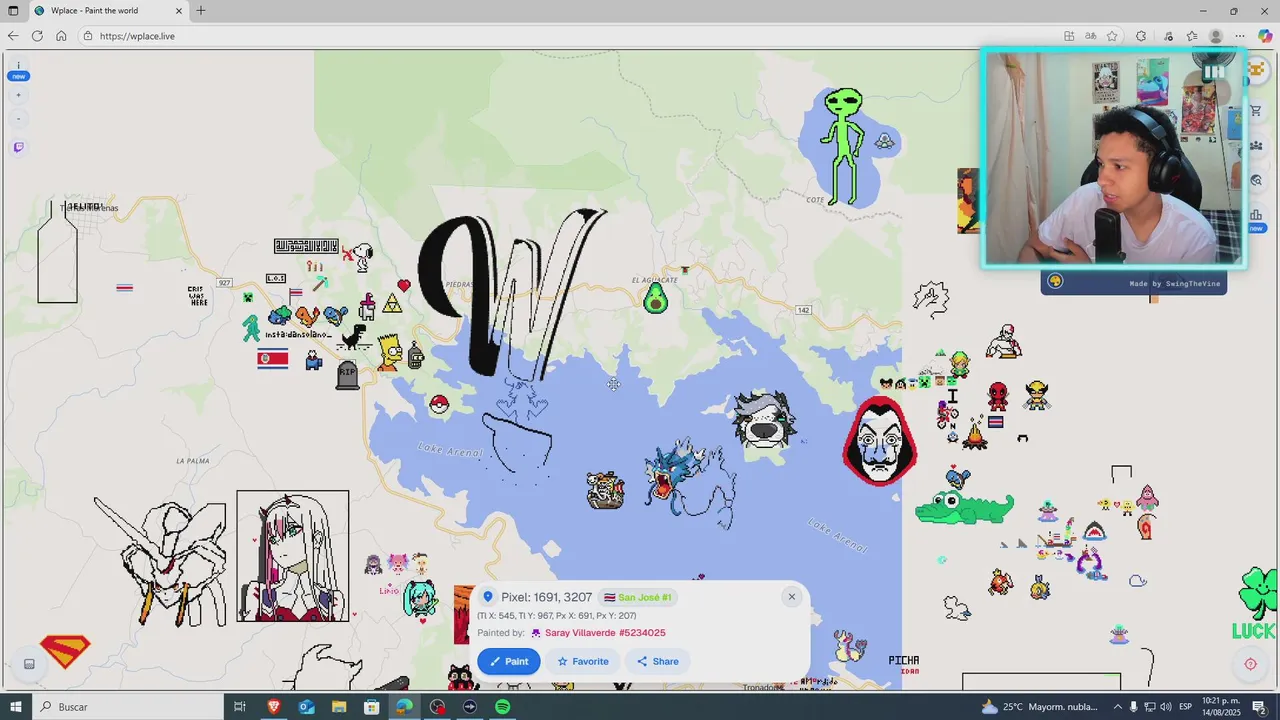1280x720 pixels.
Task: Click the San José #1 region tag
Action: click(638, 597)
